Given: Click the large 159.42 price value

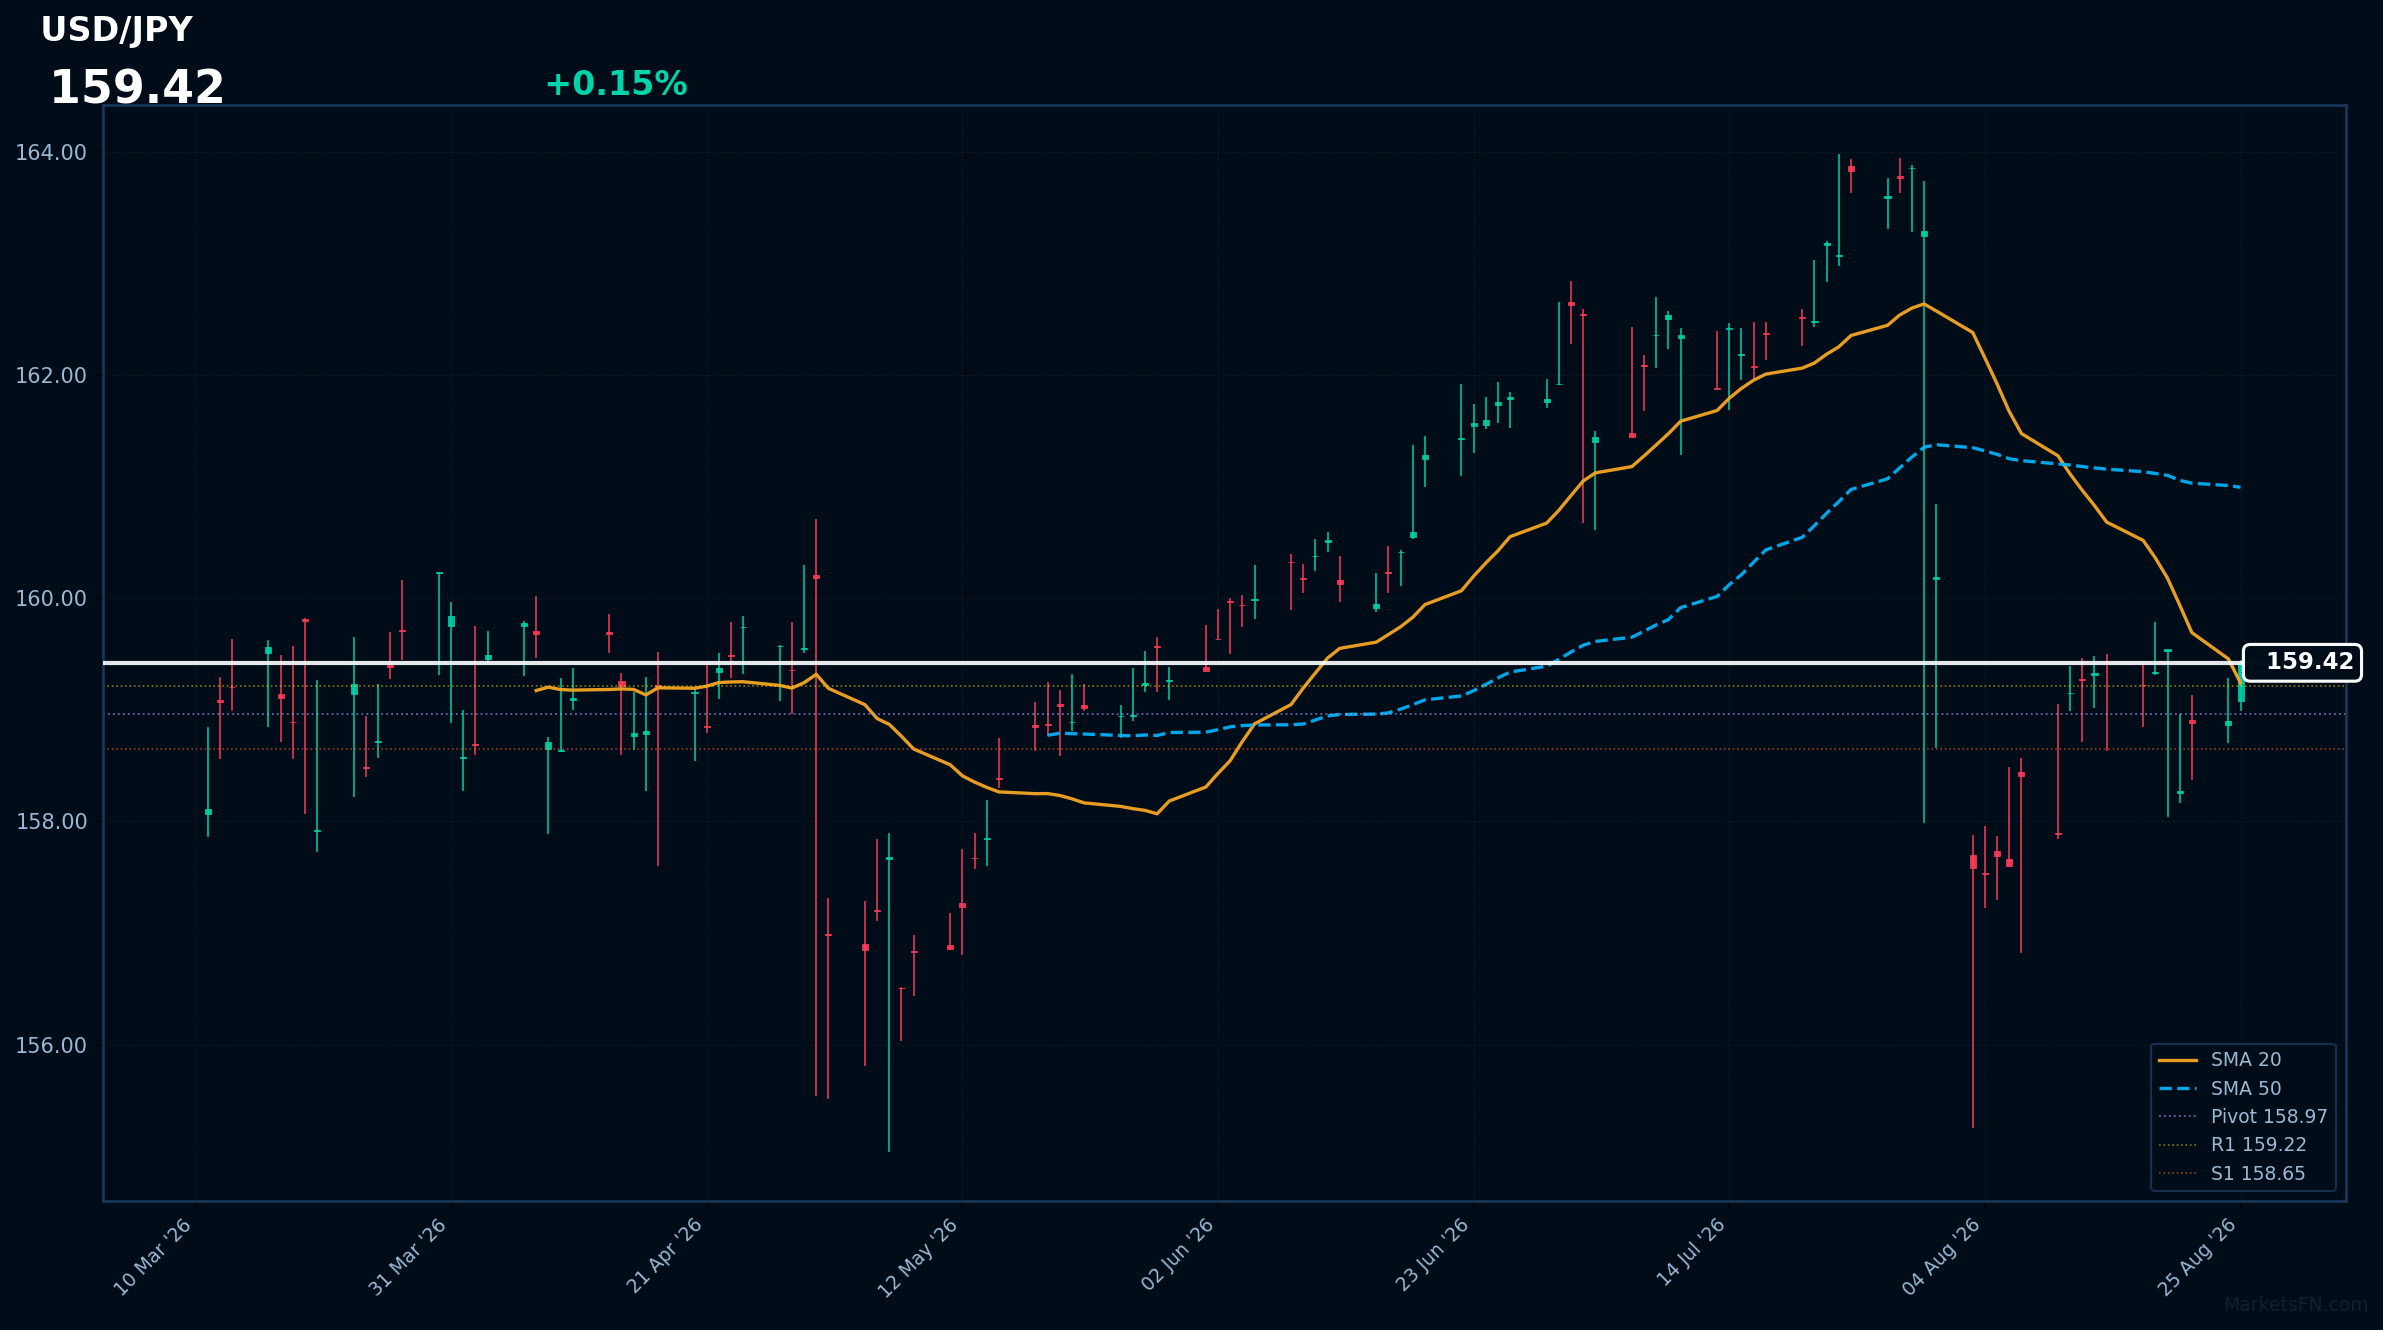Looking at the screenshot, I should pyautogui.click(x=137, y=88).
